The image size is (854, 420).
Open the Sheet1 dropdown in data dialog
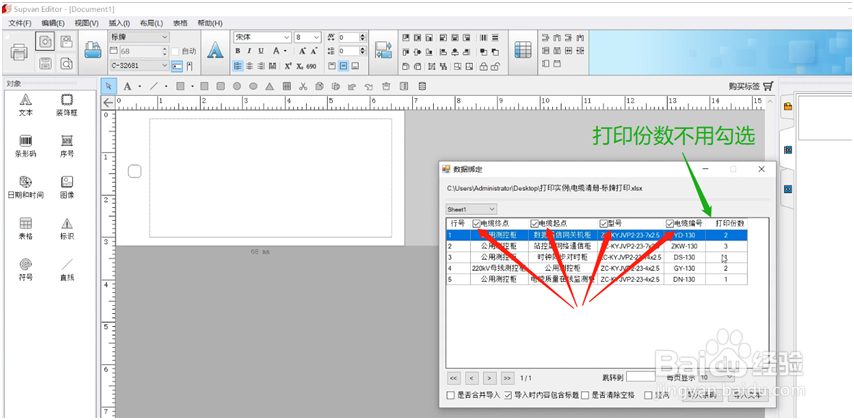tap(471, 209)
